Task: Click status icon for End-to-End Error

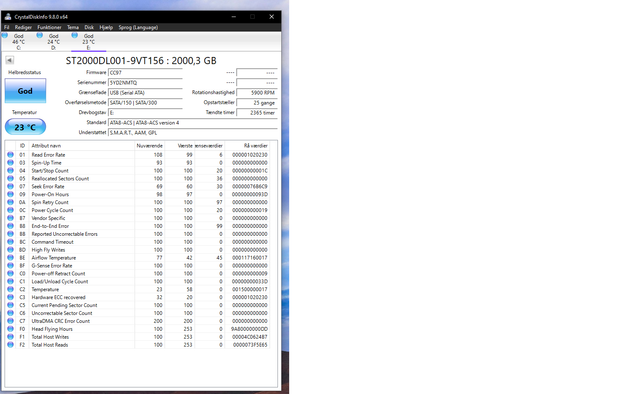Action: (x=10, y=226)
